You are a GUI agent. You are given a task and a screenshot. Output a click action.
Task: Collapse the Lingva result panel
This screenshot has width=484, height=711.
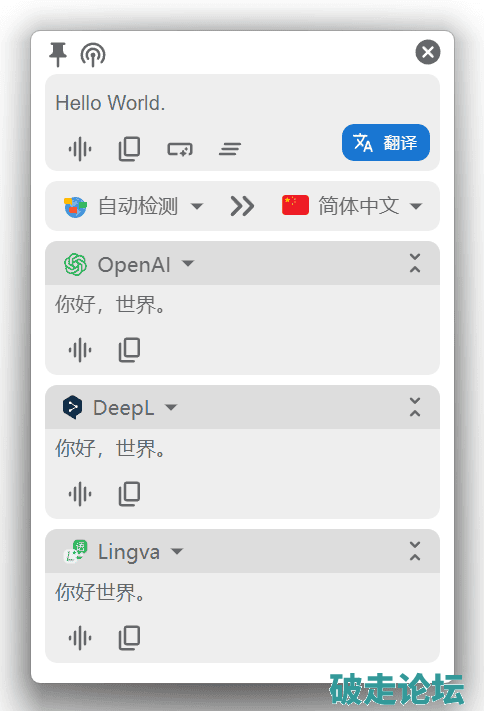(415, 551)
